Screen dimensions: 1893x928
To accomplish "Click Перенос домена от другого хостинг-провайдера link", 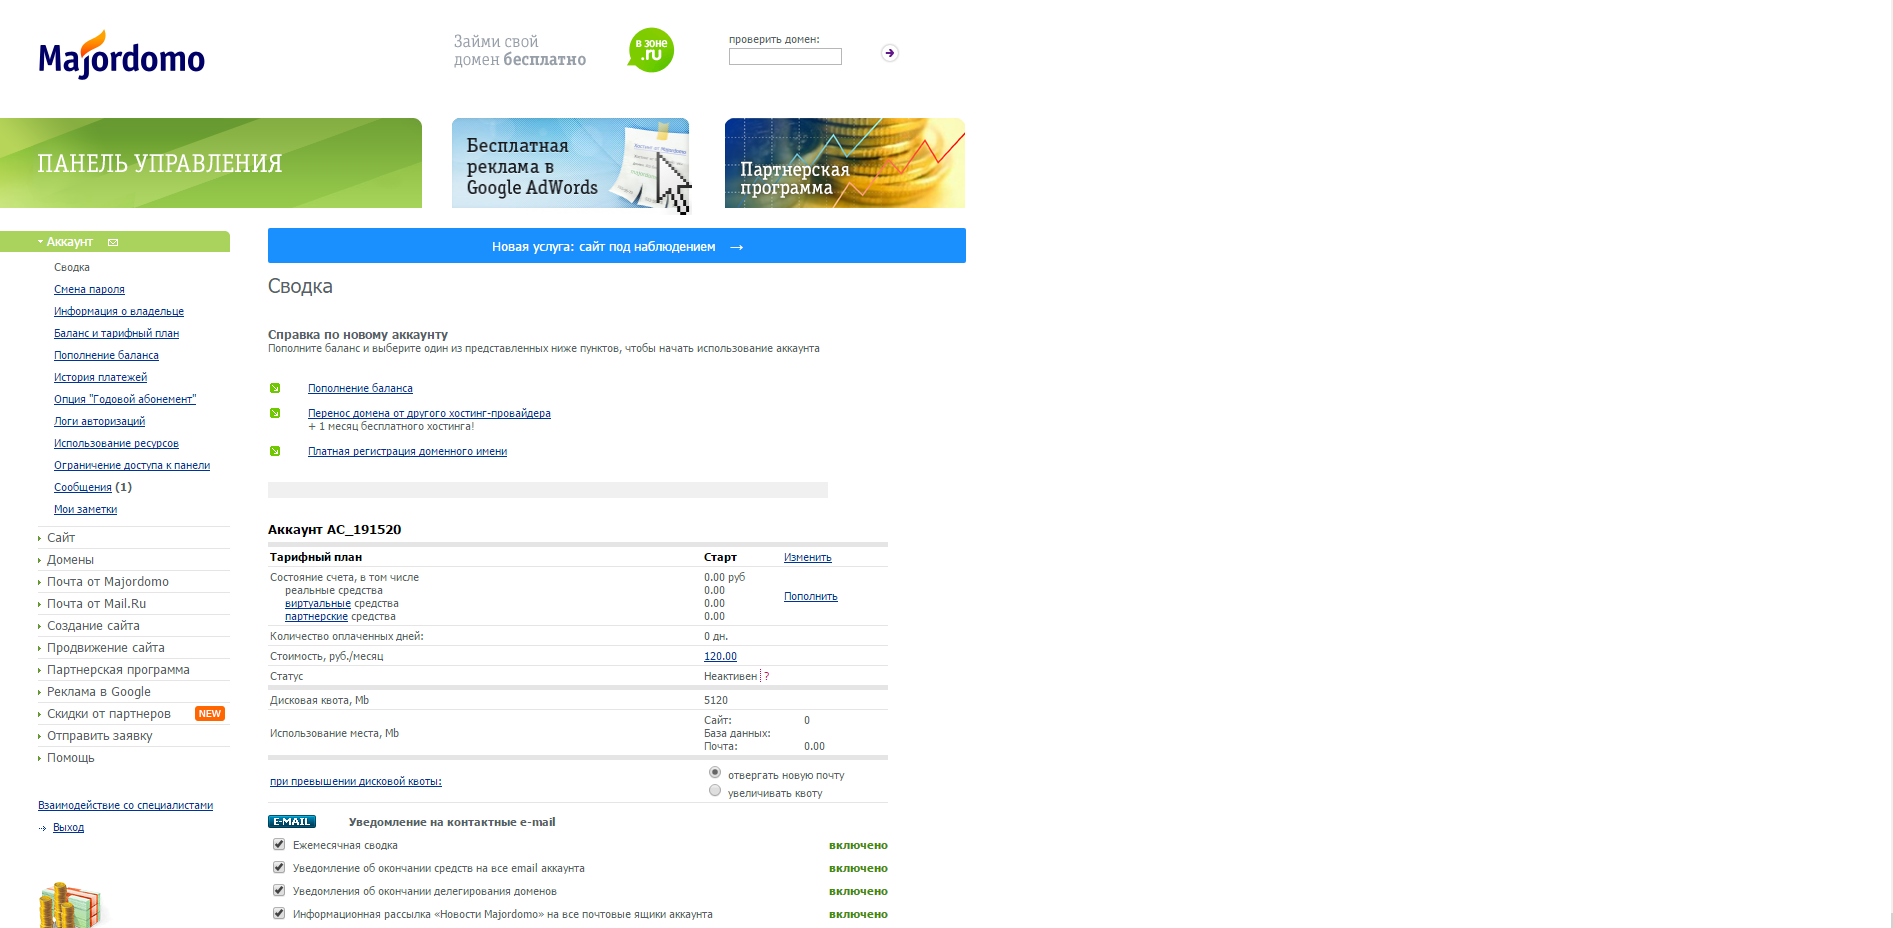I will click(429, 413).
